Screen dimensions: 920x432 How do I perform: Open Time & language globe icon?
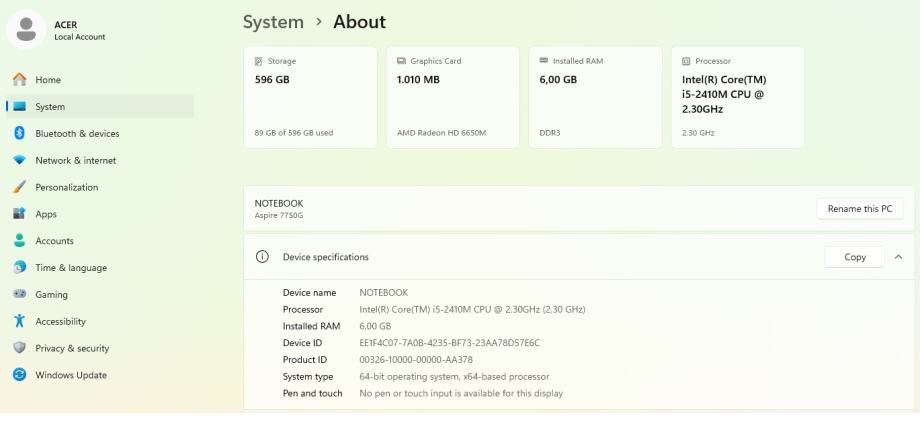tap(18, 268)
